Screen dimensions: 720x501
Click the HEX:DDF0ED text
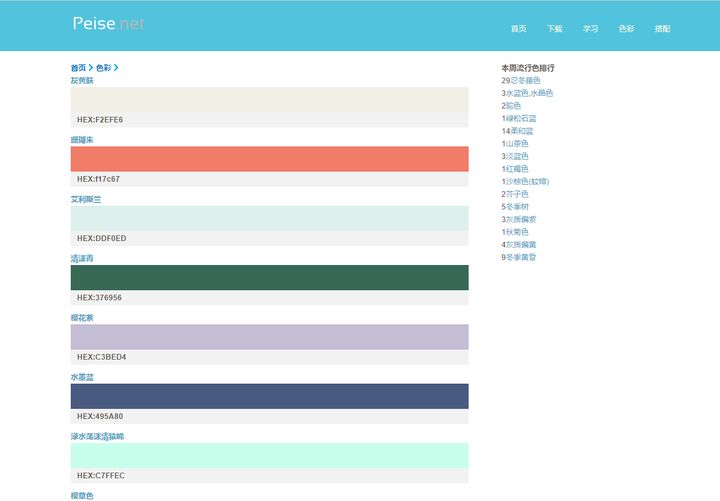point(101,238)
